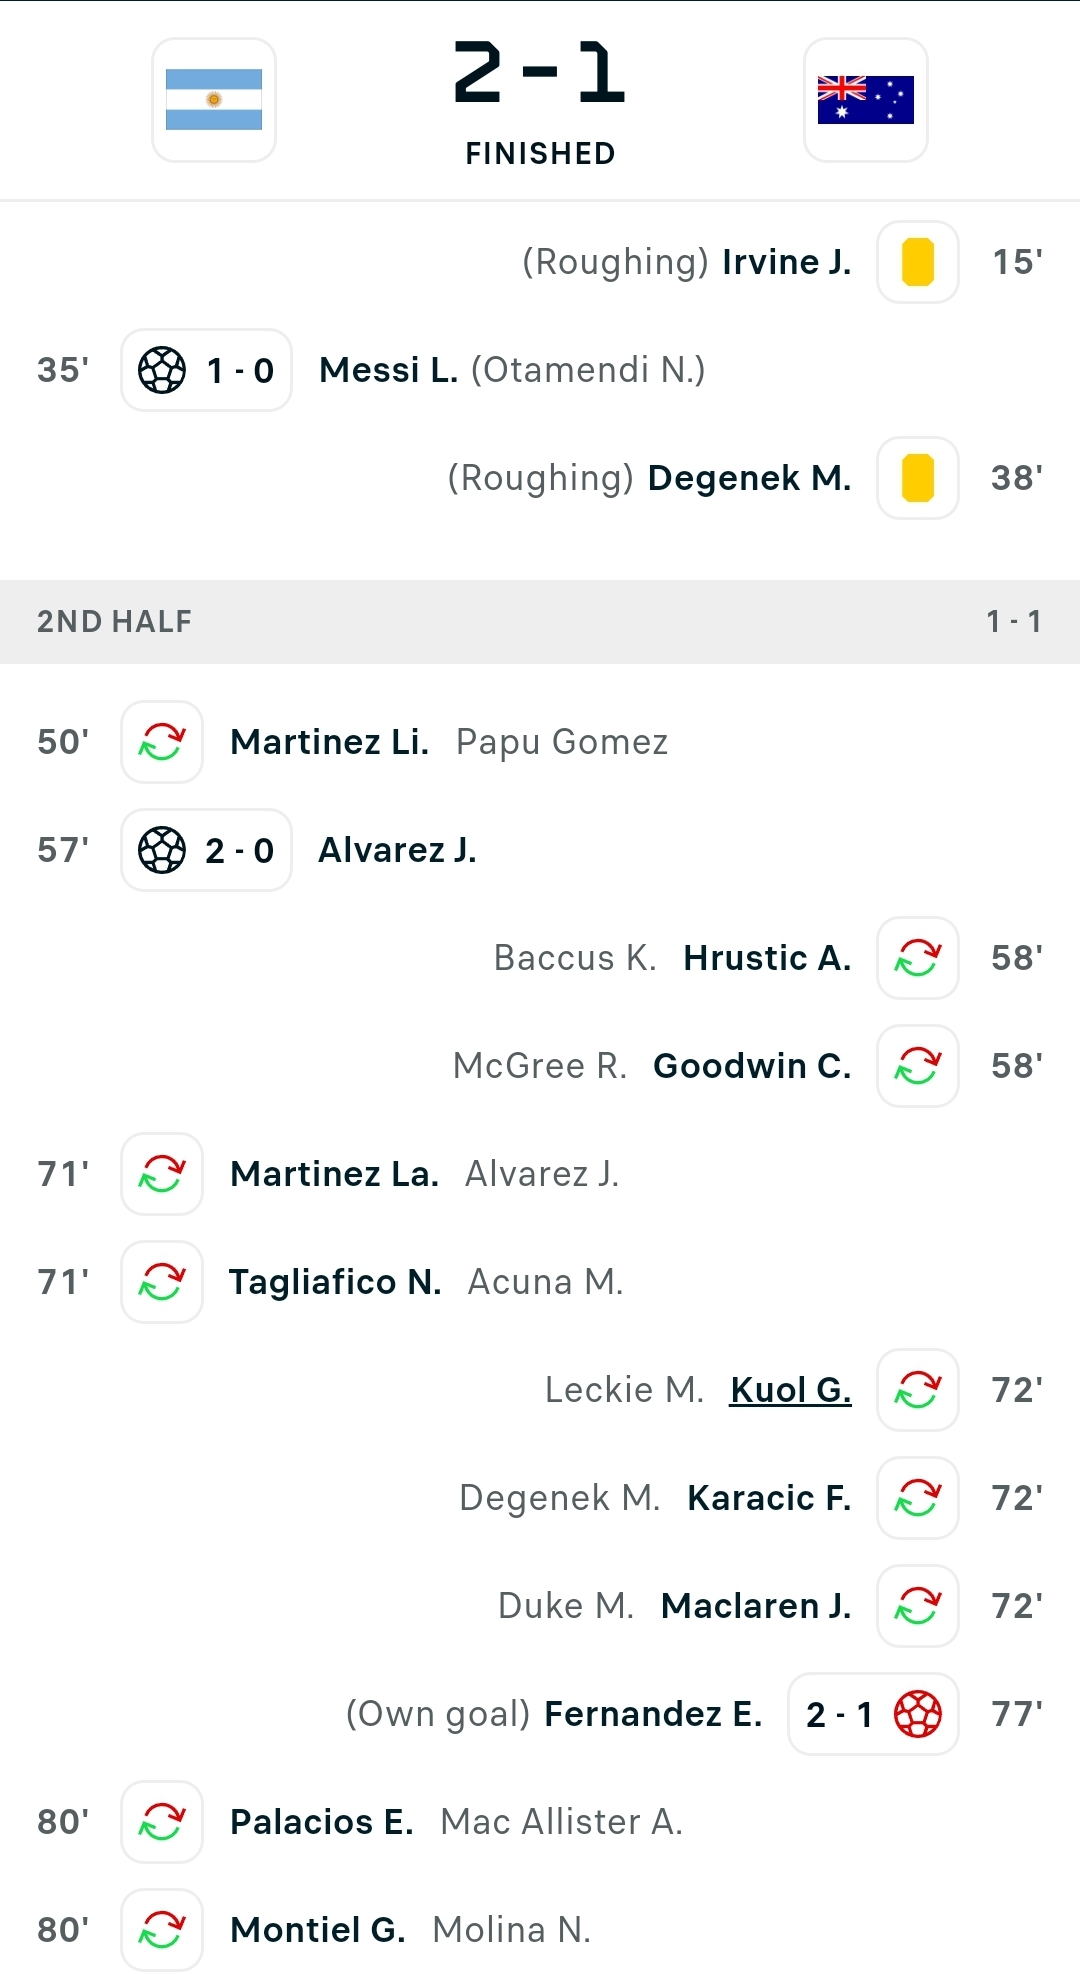Click the 2ND HALF section header
Image resolution: width=1080 pixels, height=1974 pixels.
[x=540, y=621]
